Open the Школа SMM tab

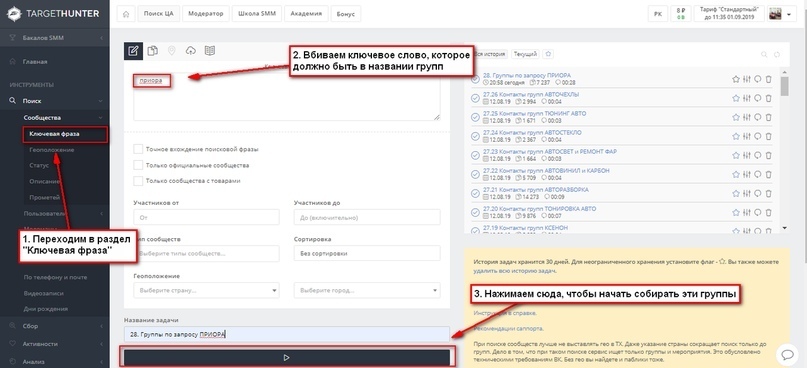pos(257,14)
